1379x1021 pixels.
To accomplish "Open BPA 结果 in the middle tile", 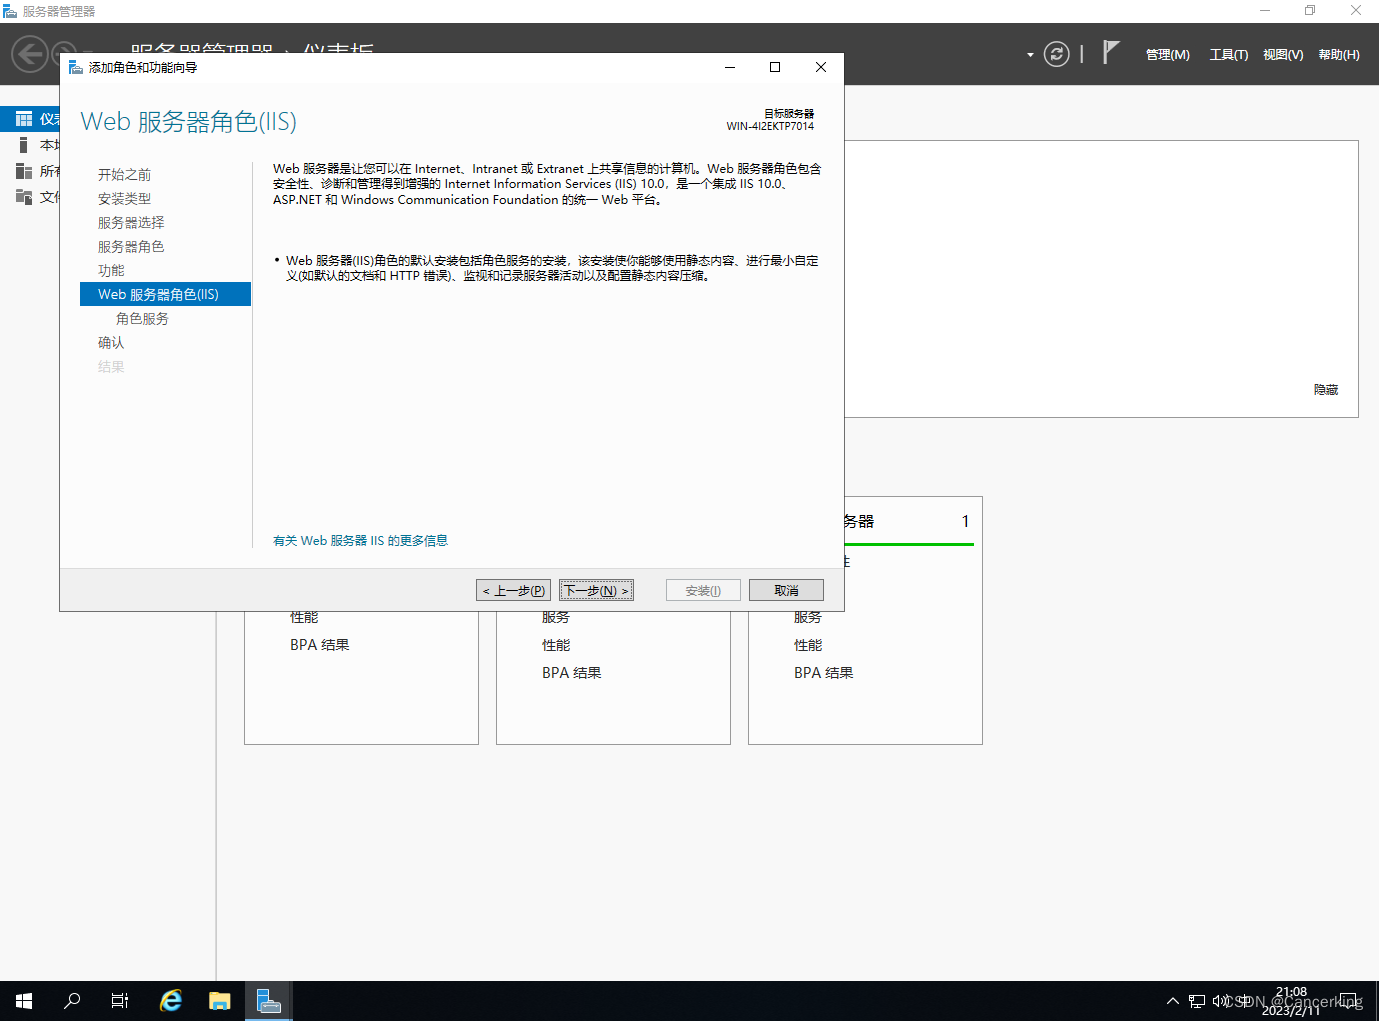I will 572,673.
